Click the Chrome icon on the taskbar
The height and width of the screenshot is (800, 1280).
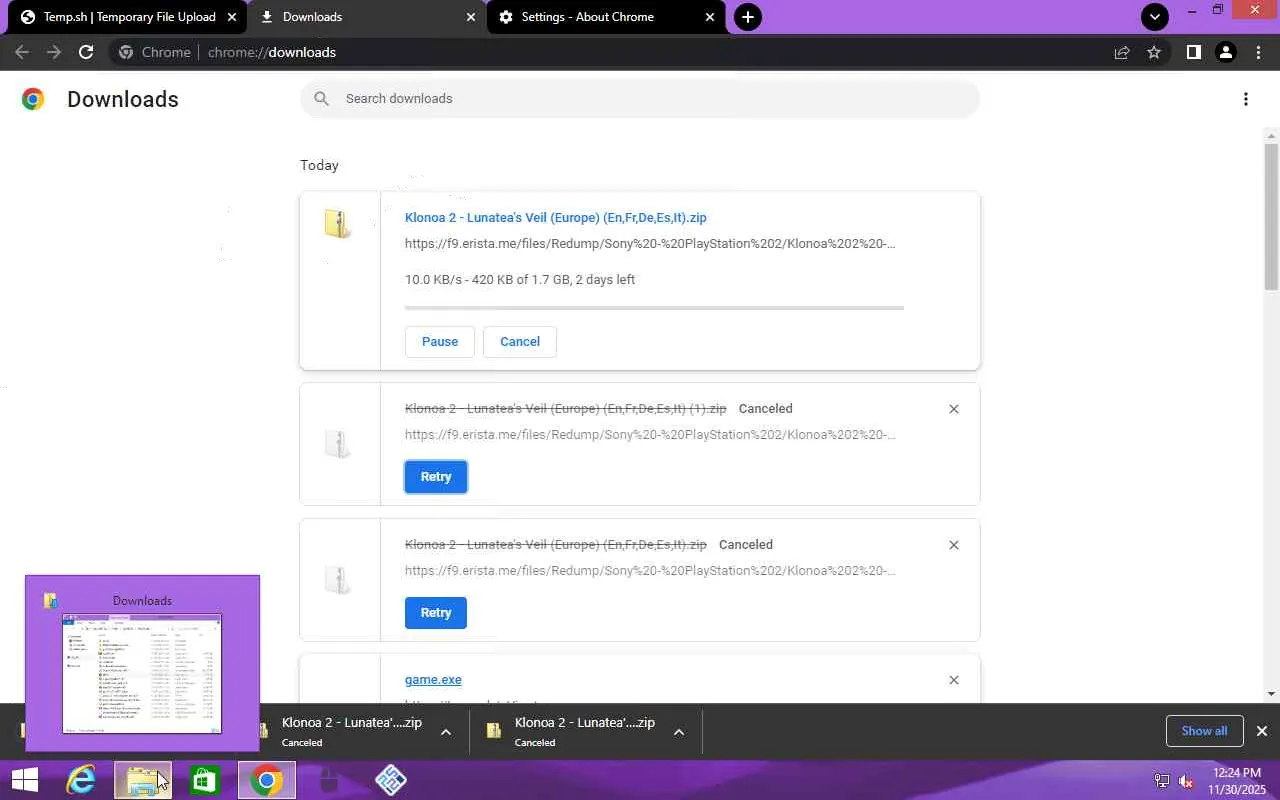pyautogui.click(x=266, y=780)
